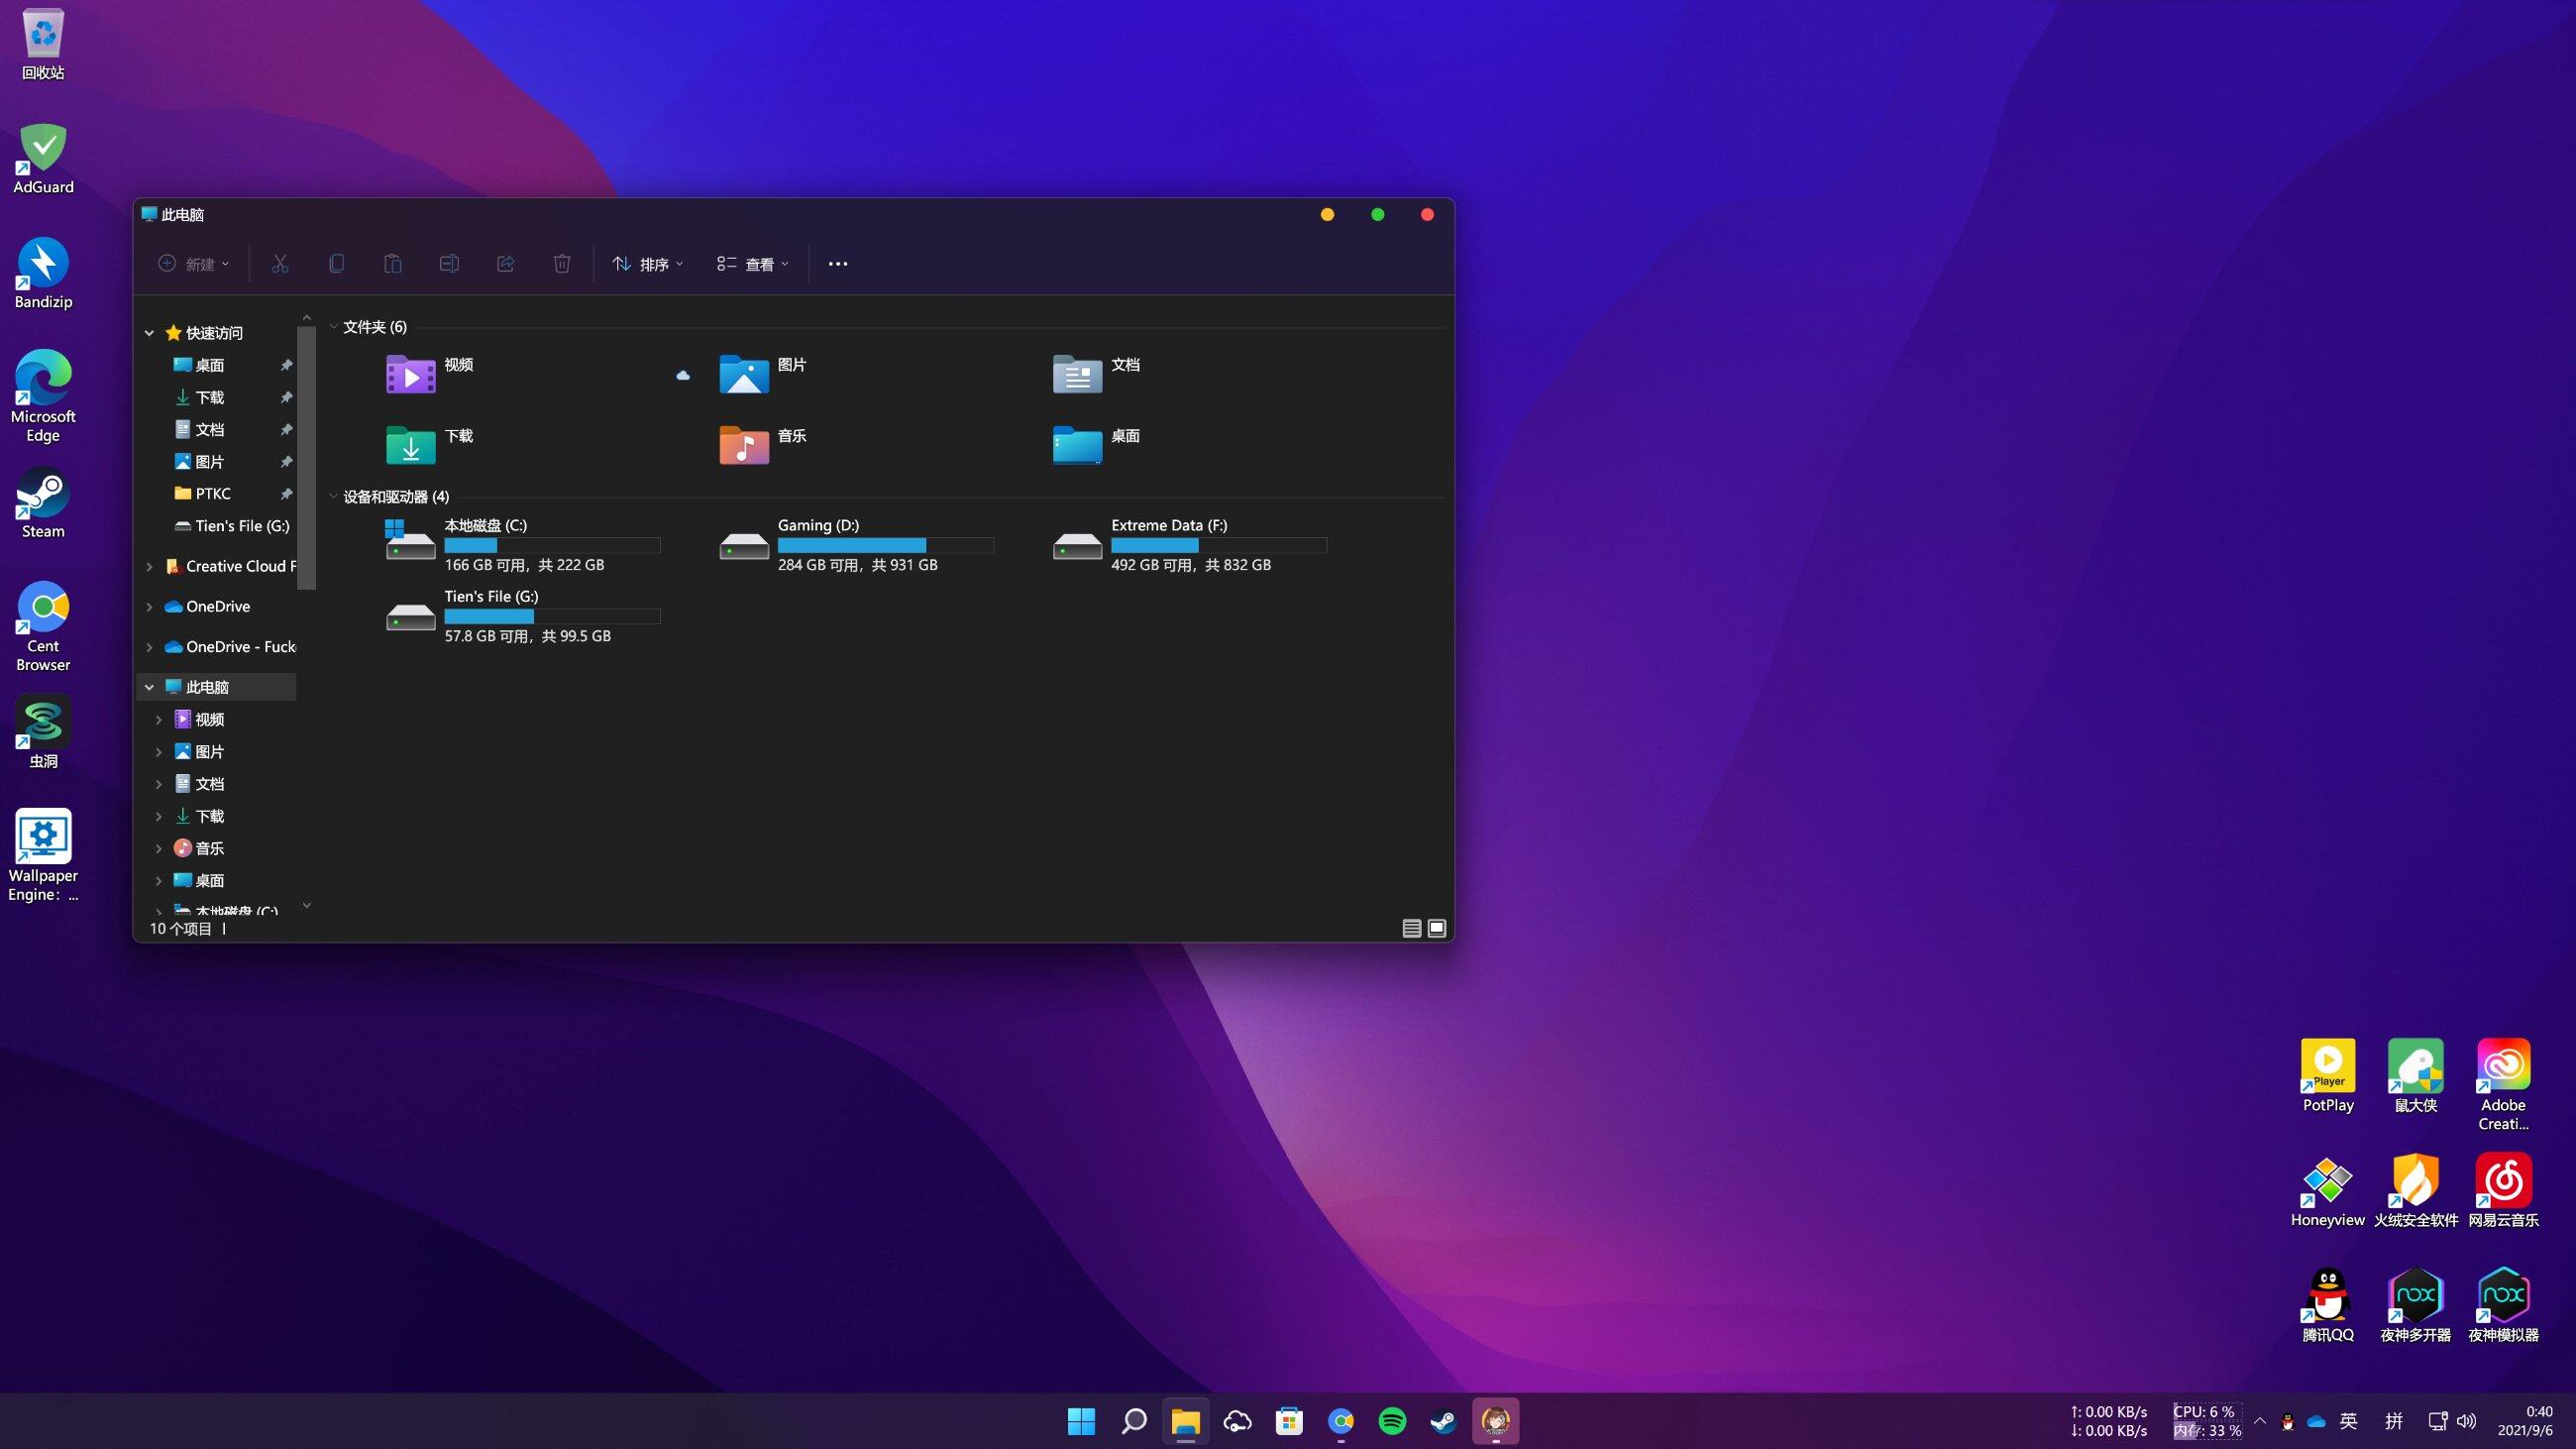The width and height of the screenshot is (2576, 1449).
Task: Click the green maximize dot on Explorer window
Action: point(1377,215)
